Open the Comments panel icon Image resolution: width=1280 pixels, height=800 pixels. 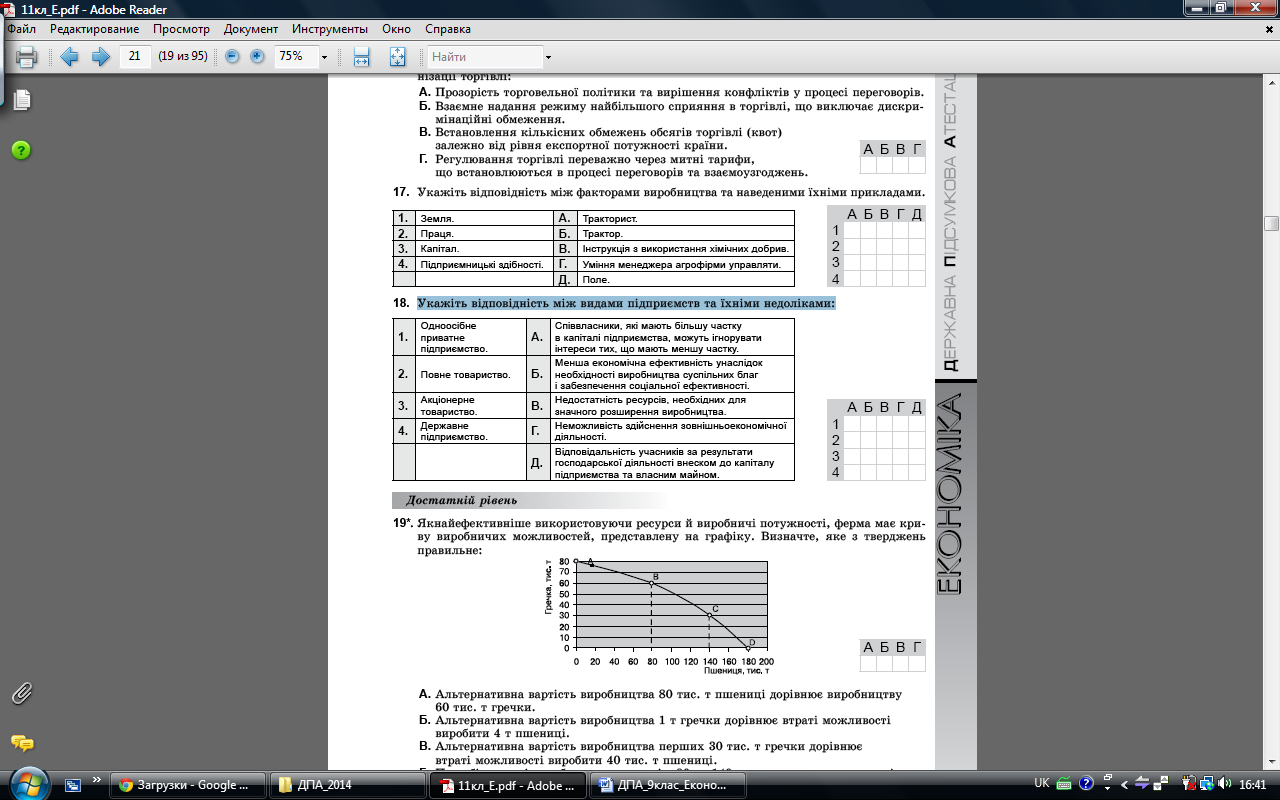tap(21, 743)
